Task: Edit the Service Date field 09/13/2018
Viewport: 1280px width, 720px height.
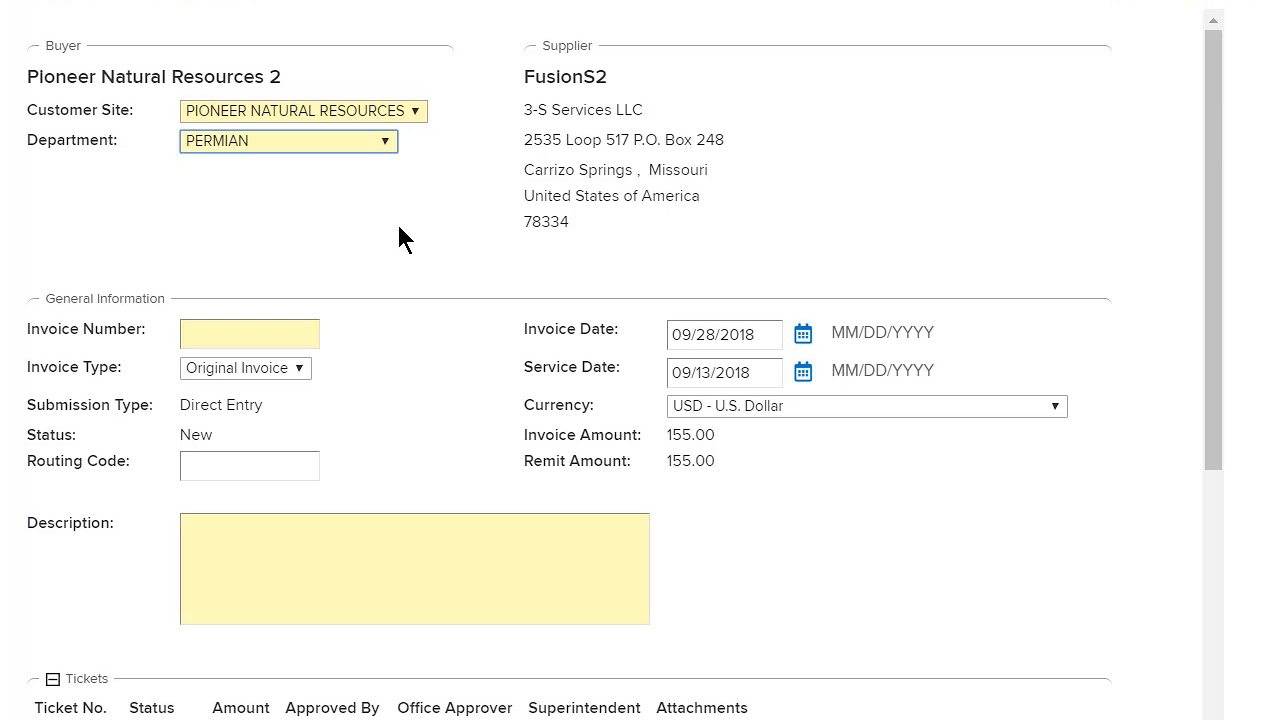Action: [725, 373]
